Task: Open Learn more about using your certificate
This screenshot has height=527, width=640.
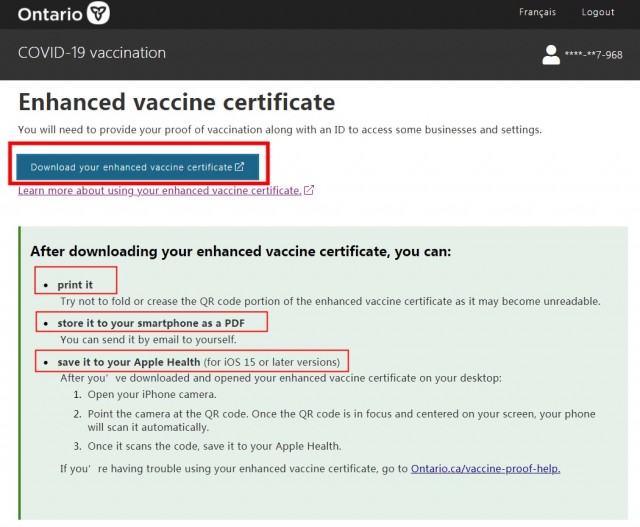Action: 160,191
